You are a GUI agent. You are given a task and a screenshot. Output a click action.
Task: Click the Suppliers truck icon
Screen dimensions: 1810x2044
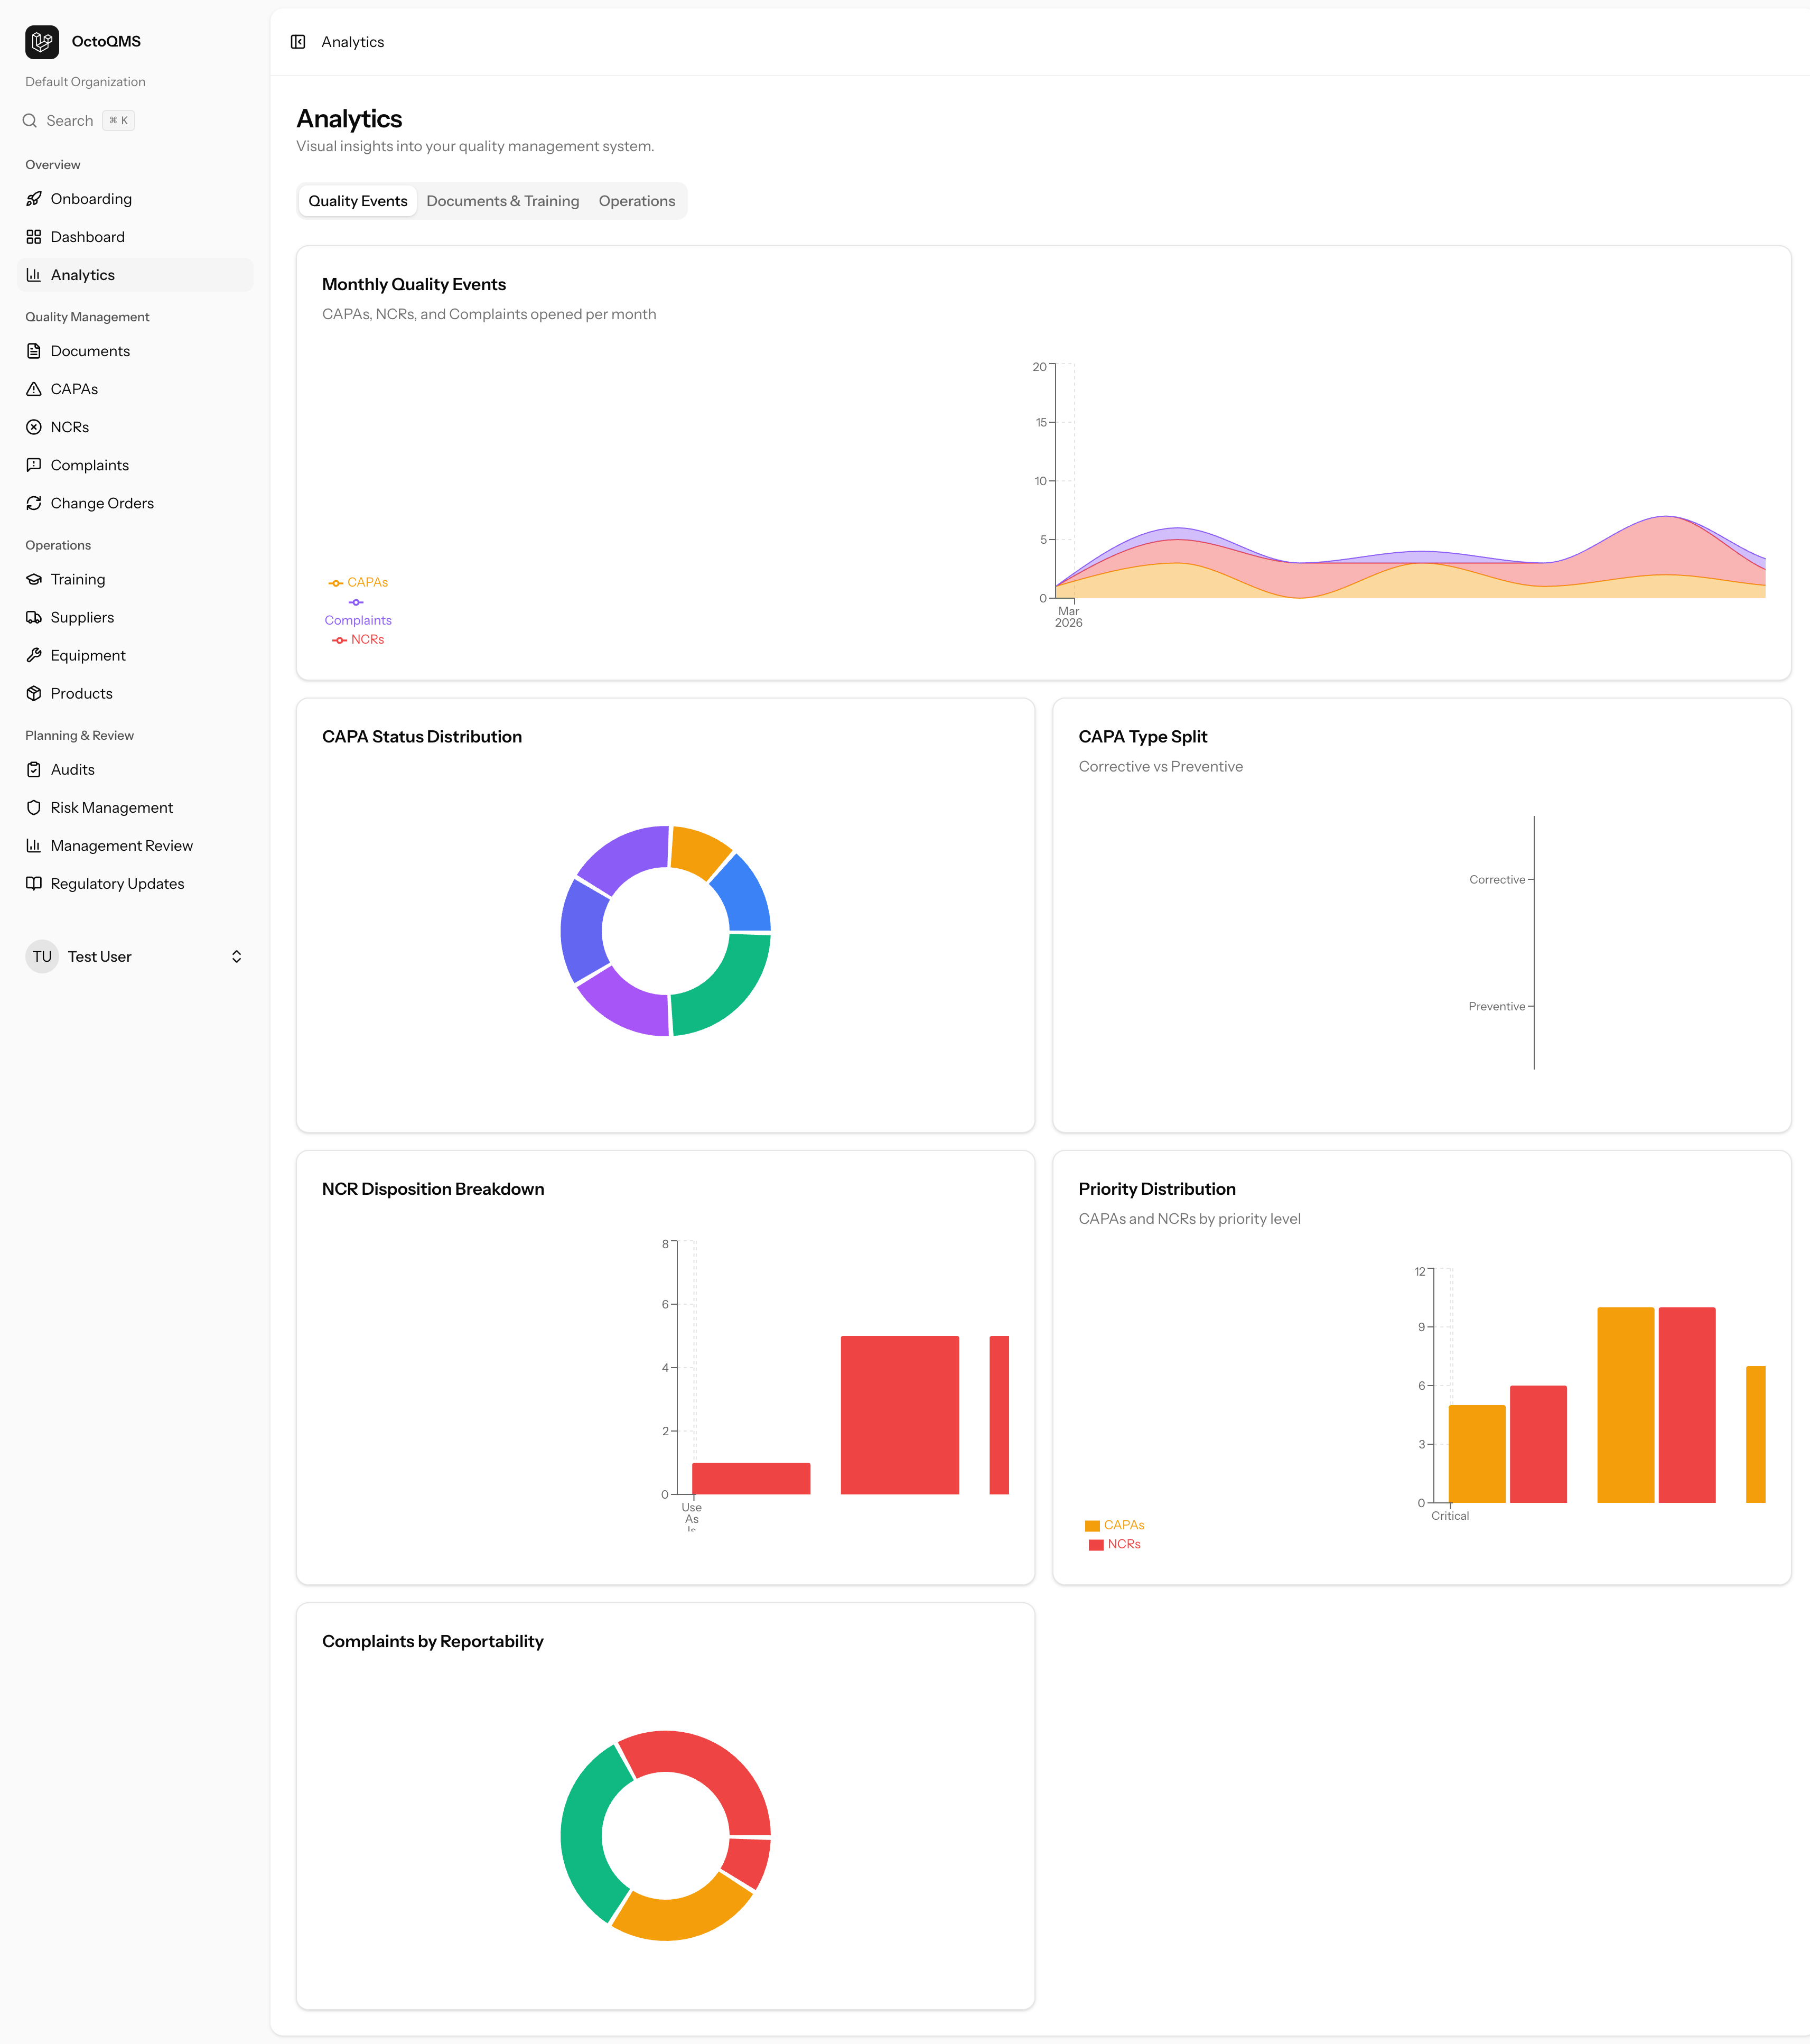[34, 617]
